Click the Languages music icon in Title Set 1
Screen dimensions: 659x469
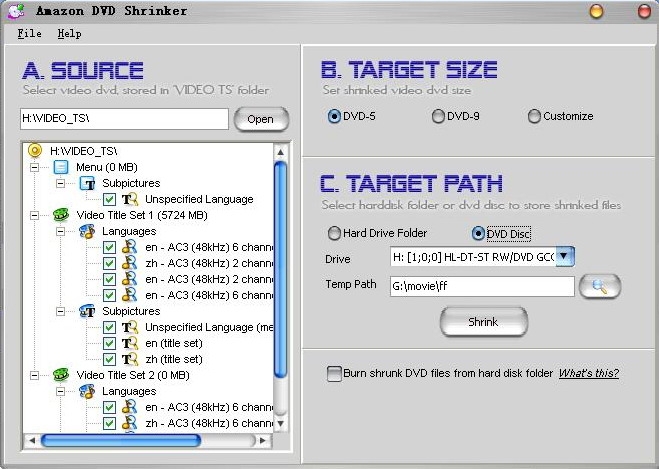[x=87, y=231]
